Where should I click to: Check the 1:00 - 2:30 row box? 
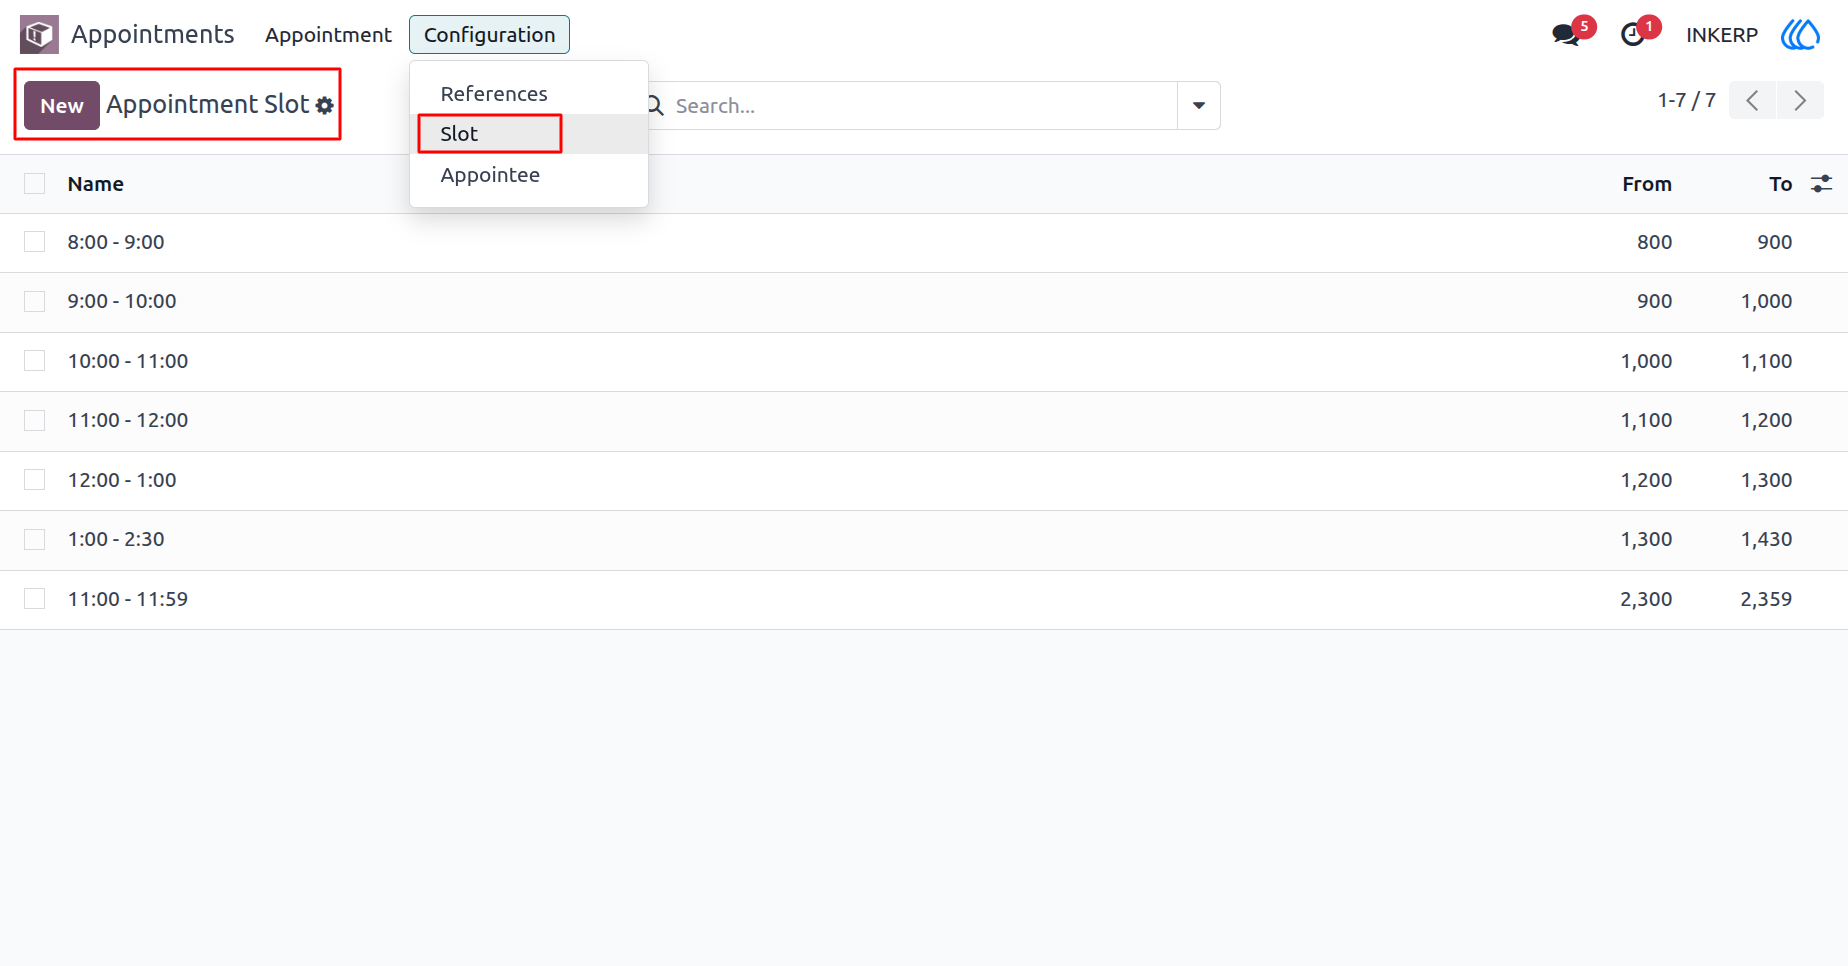[x=35, y=539]
